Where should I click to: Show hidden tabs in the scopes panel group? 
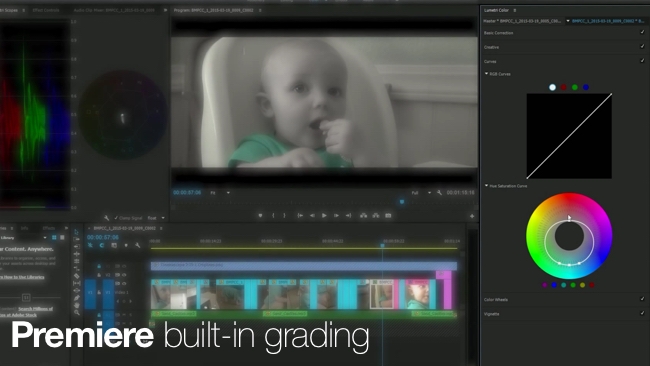165,10
